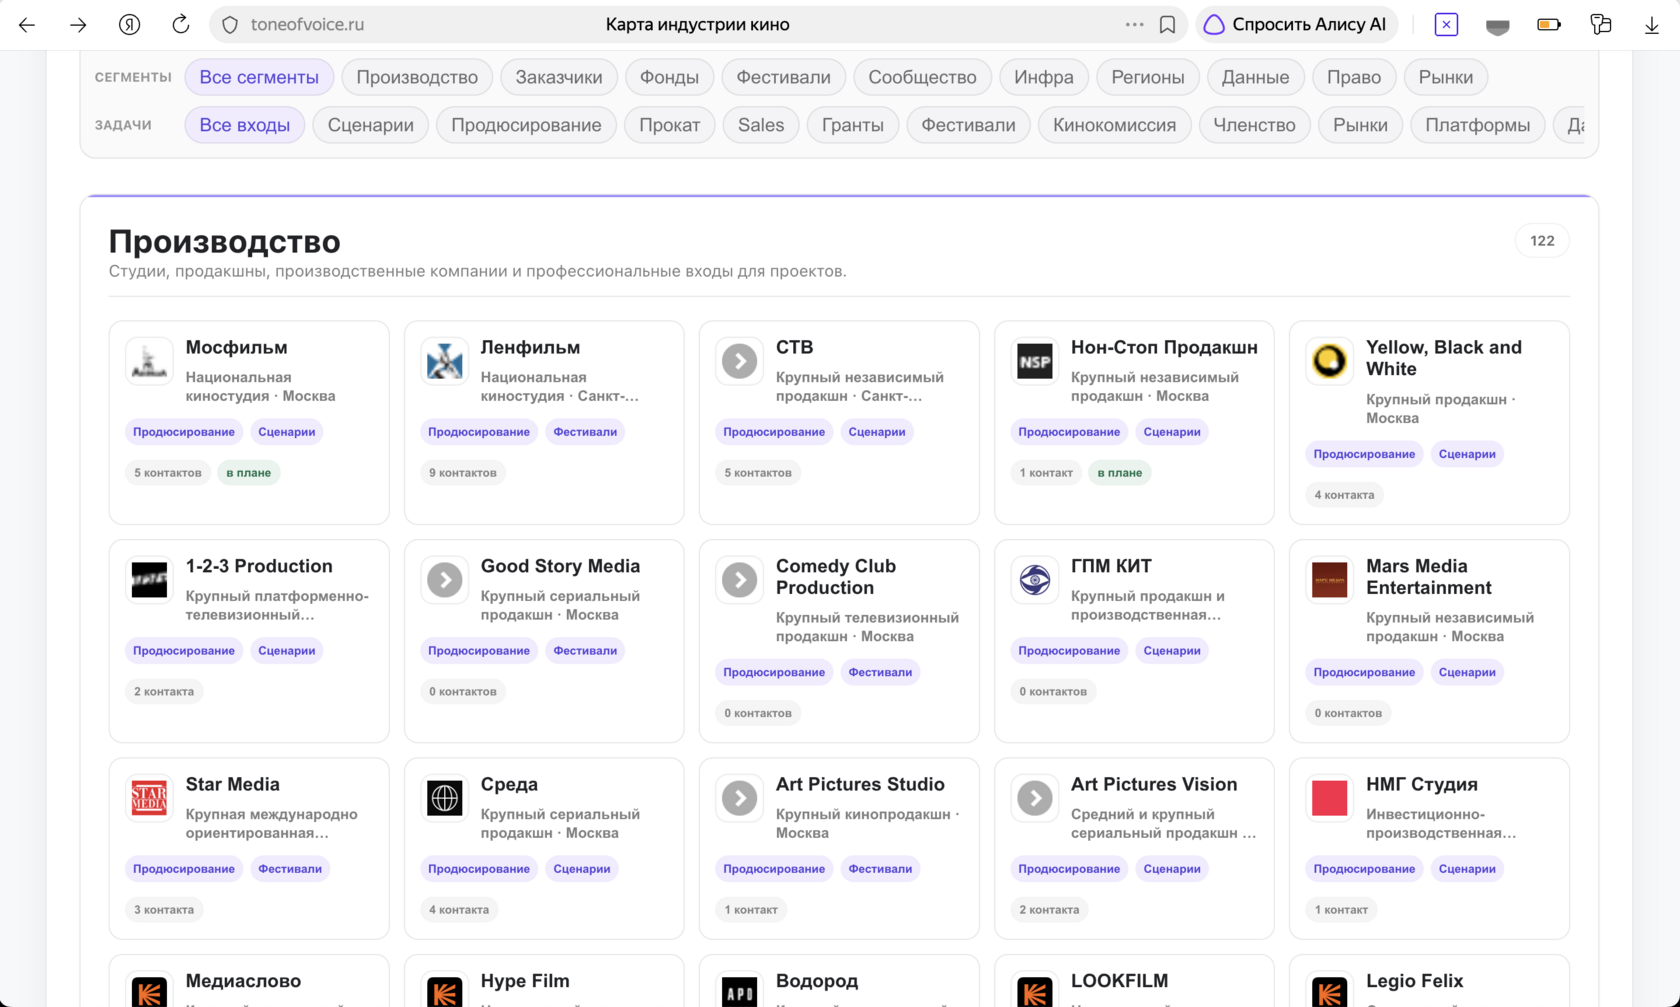
Task: Click 0 контактов on Good Story Media card
Action: coord(463,692)
